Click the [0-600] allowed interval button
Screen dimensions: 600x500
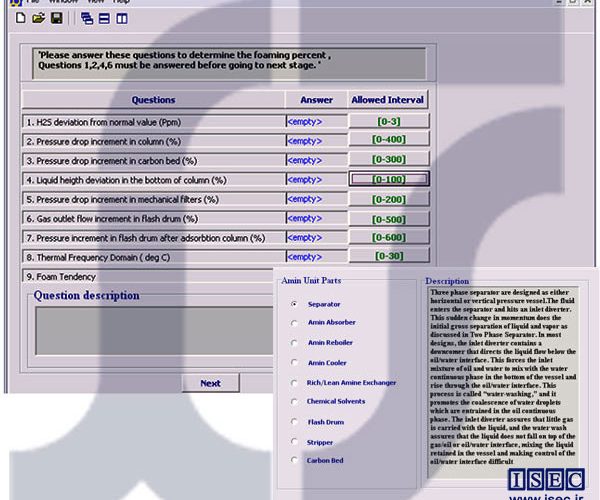(389, 237)
